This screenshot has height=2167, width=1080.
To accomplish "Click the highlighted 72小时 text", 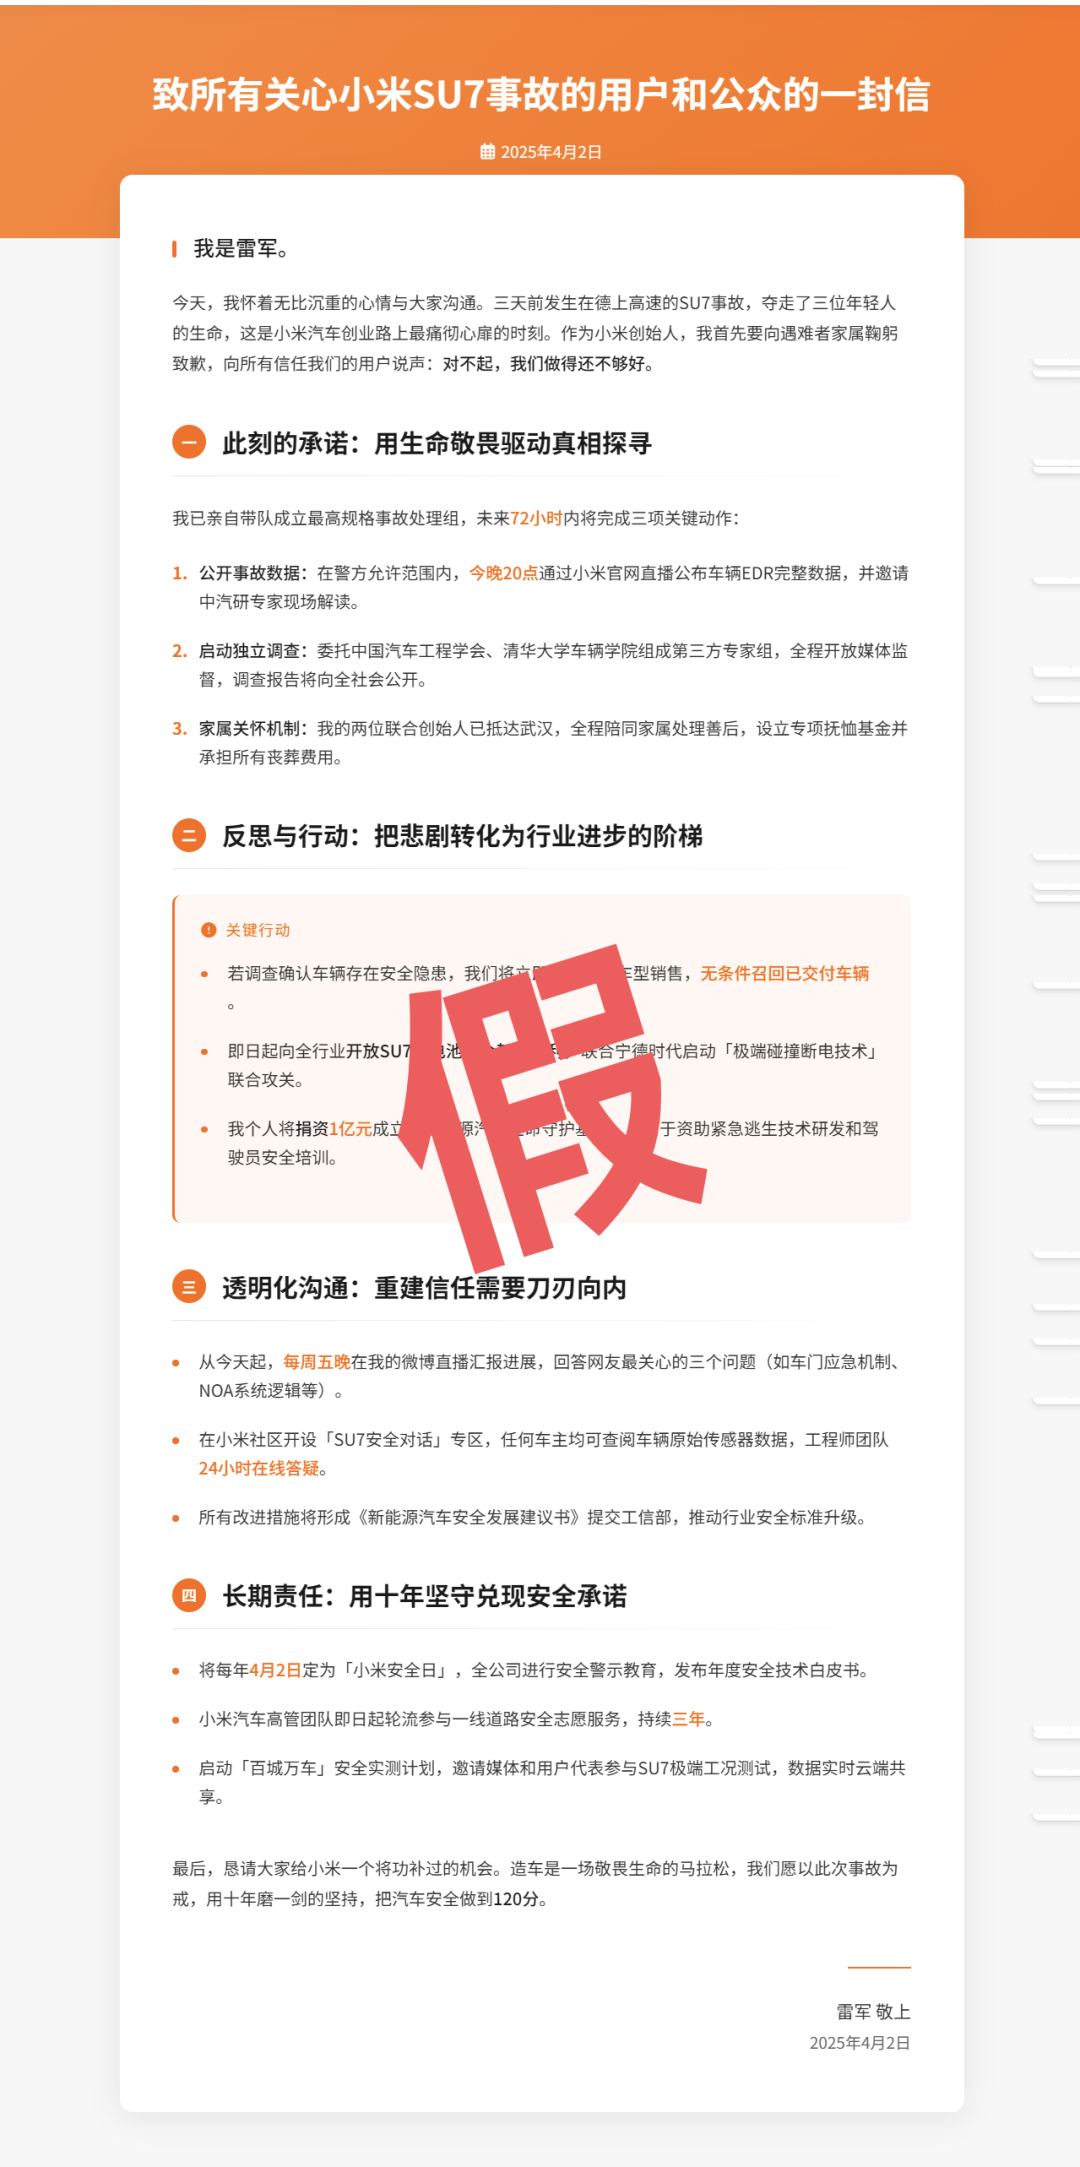I will coord(536,518).
